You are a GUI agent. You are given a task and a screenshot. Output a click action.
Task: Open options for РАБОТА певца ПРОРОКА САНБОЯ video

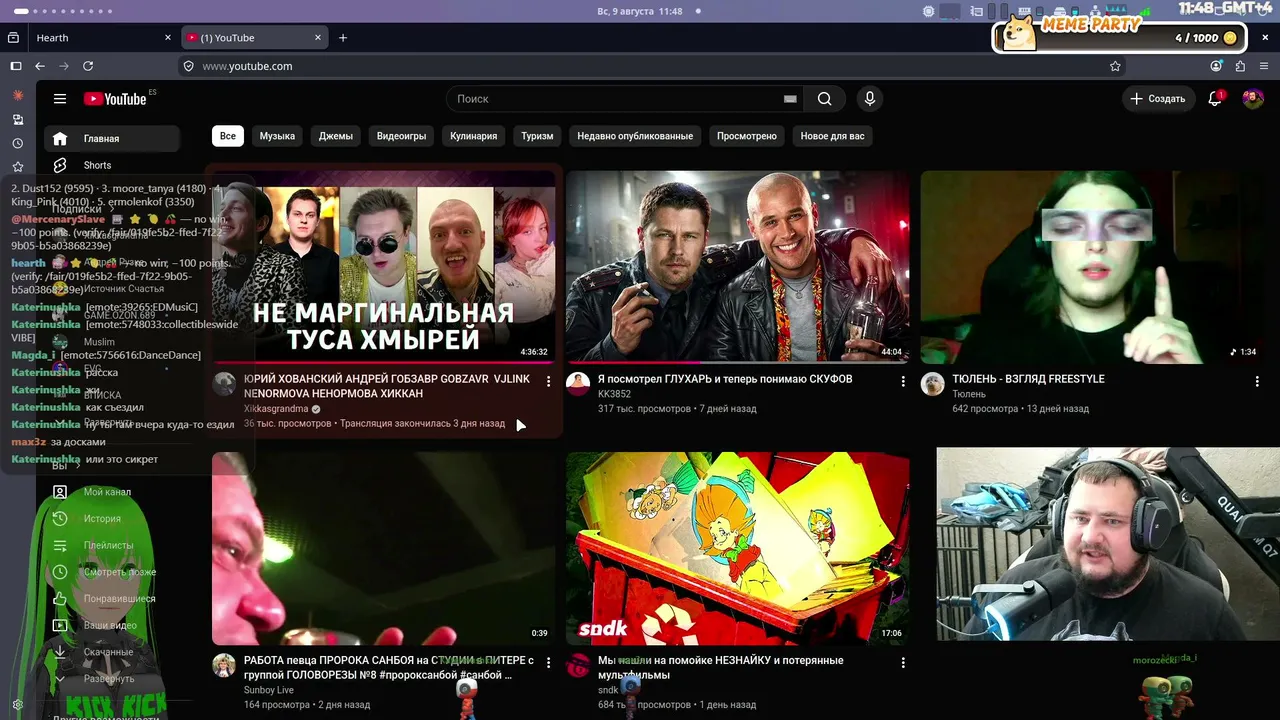pyautogui.click(x=548, y=662)
